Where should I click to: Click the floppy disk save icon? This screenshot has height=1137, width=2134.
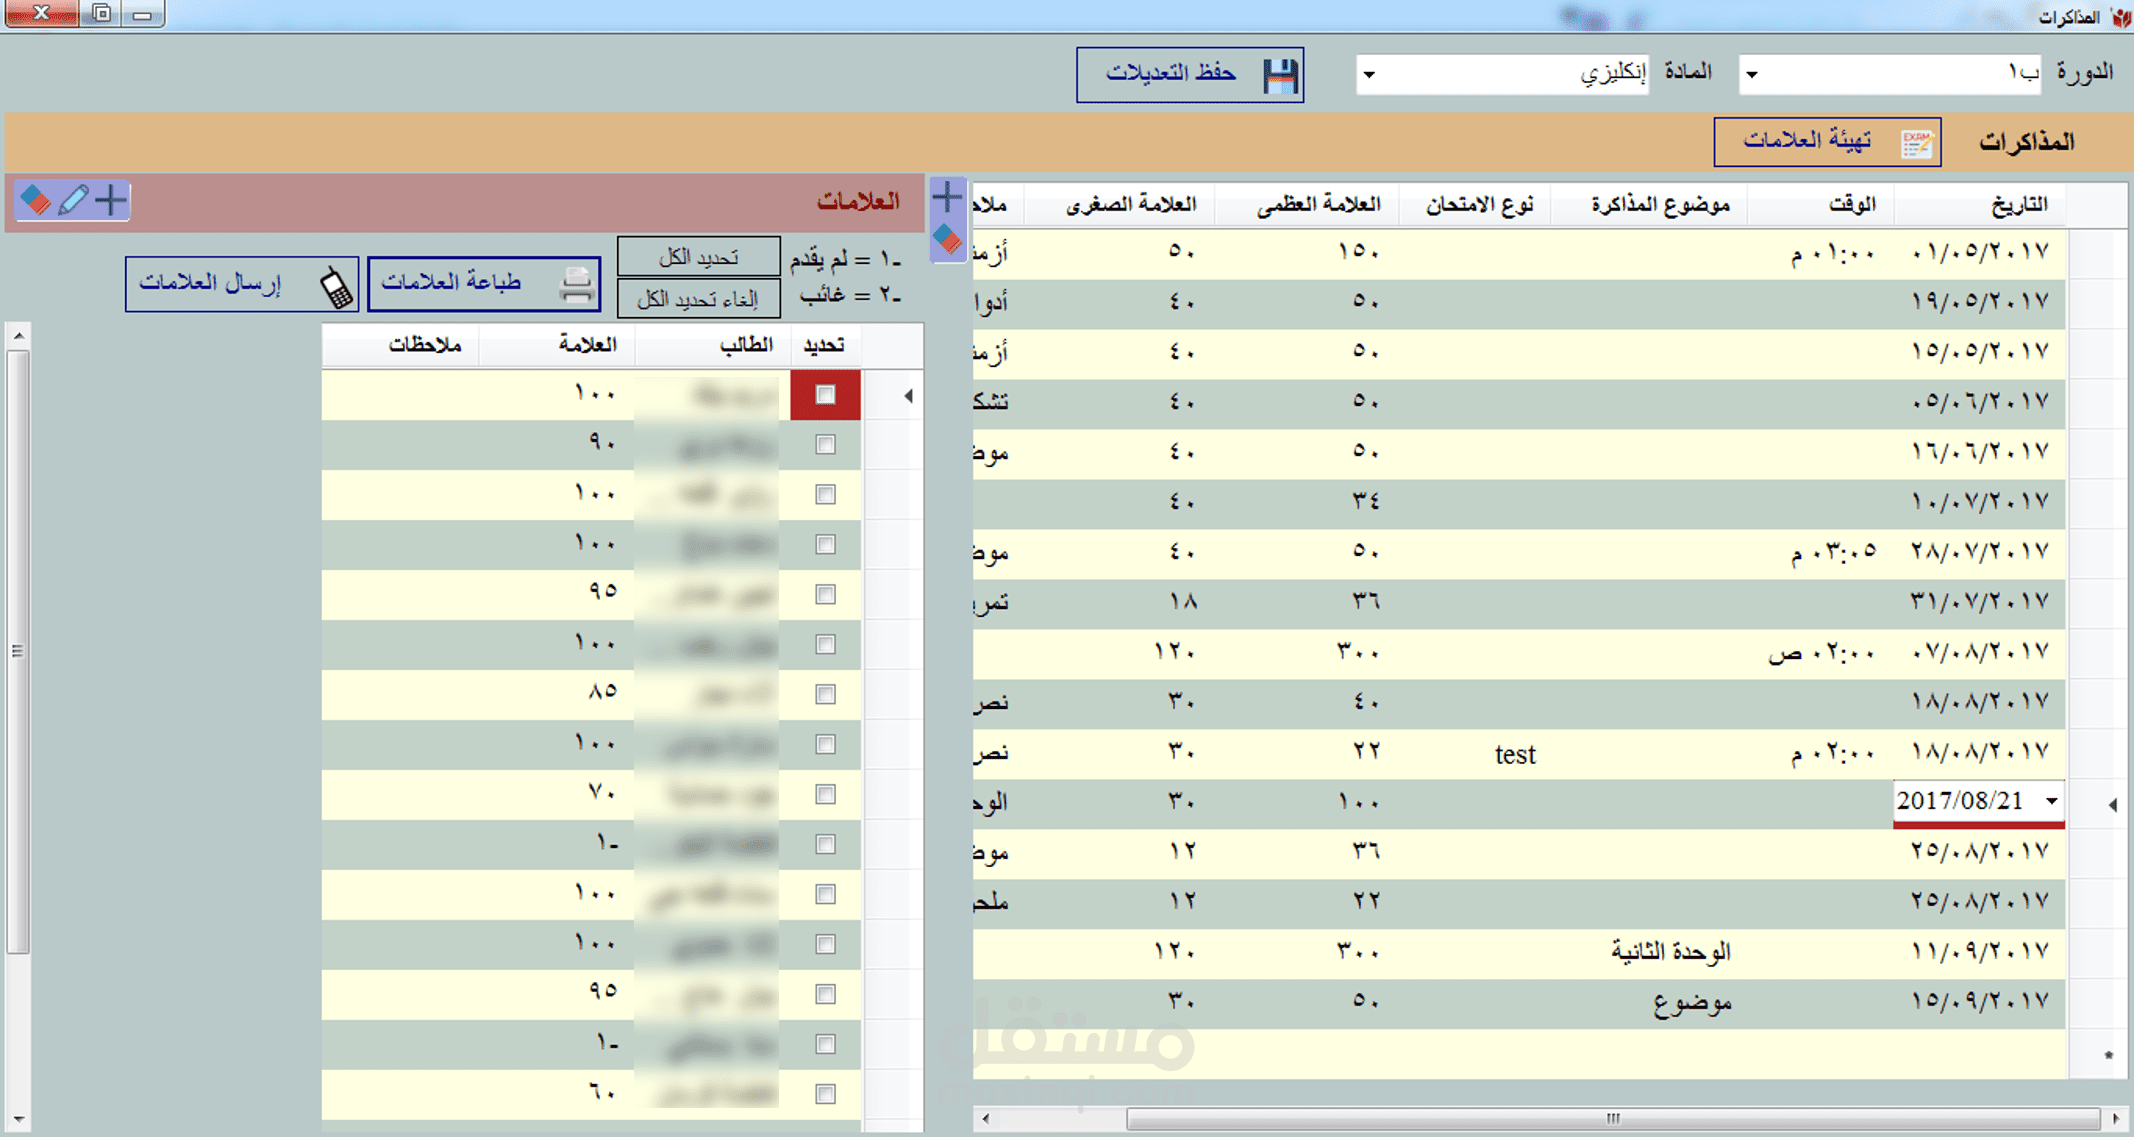point(1280,75)
